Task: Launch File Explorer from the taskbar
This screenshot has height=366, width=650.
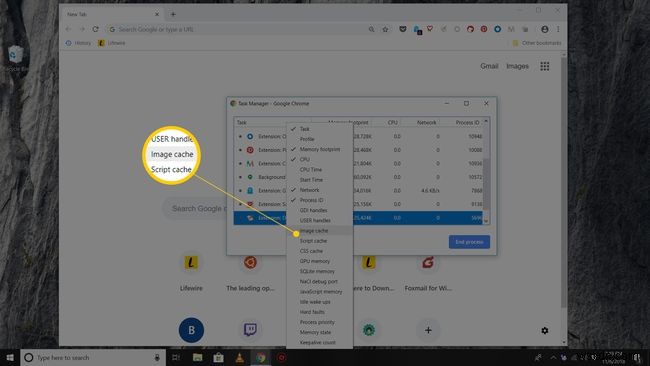Action: [x=198, y=357]
